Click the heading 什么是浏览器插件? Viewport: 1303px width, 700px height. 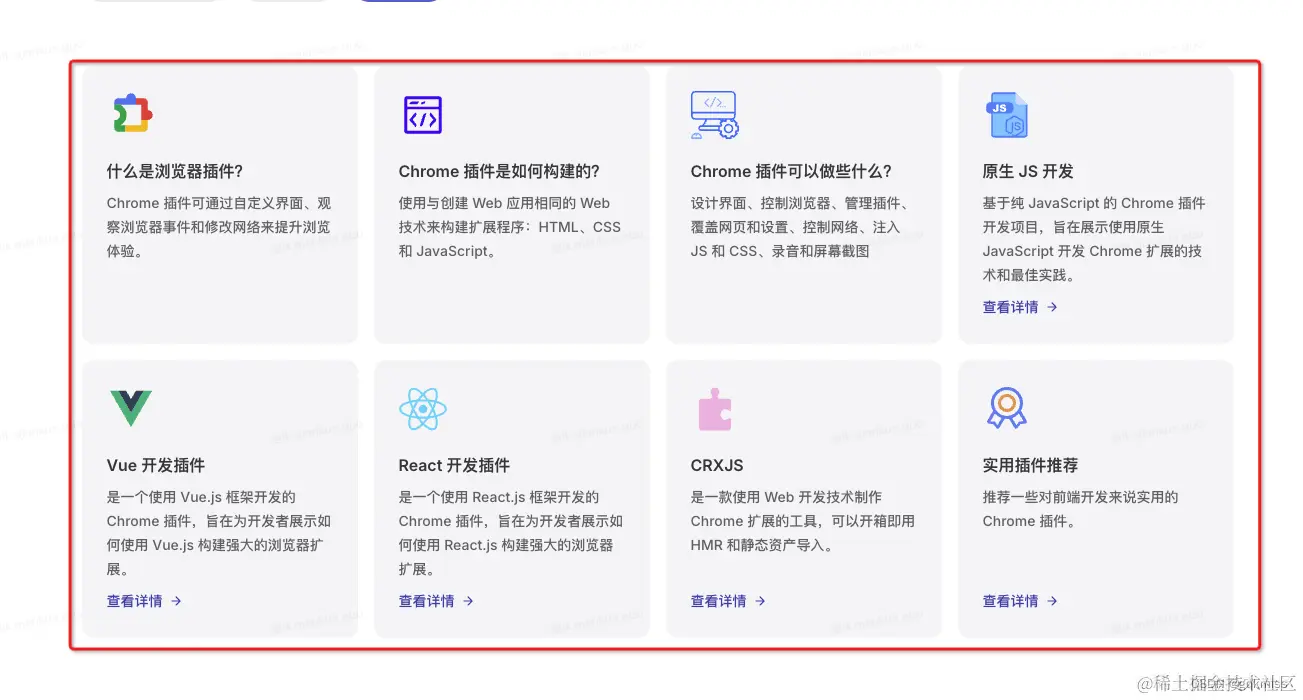175,171
